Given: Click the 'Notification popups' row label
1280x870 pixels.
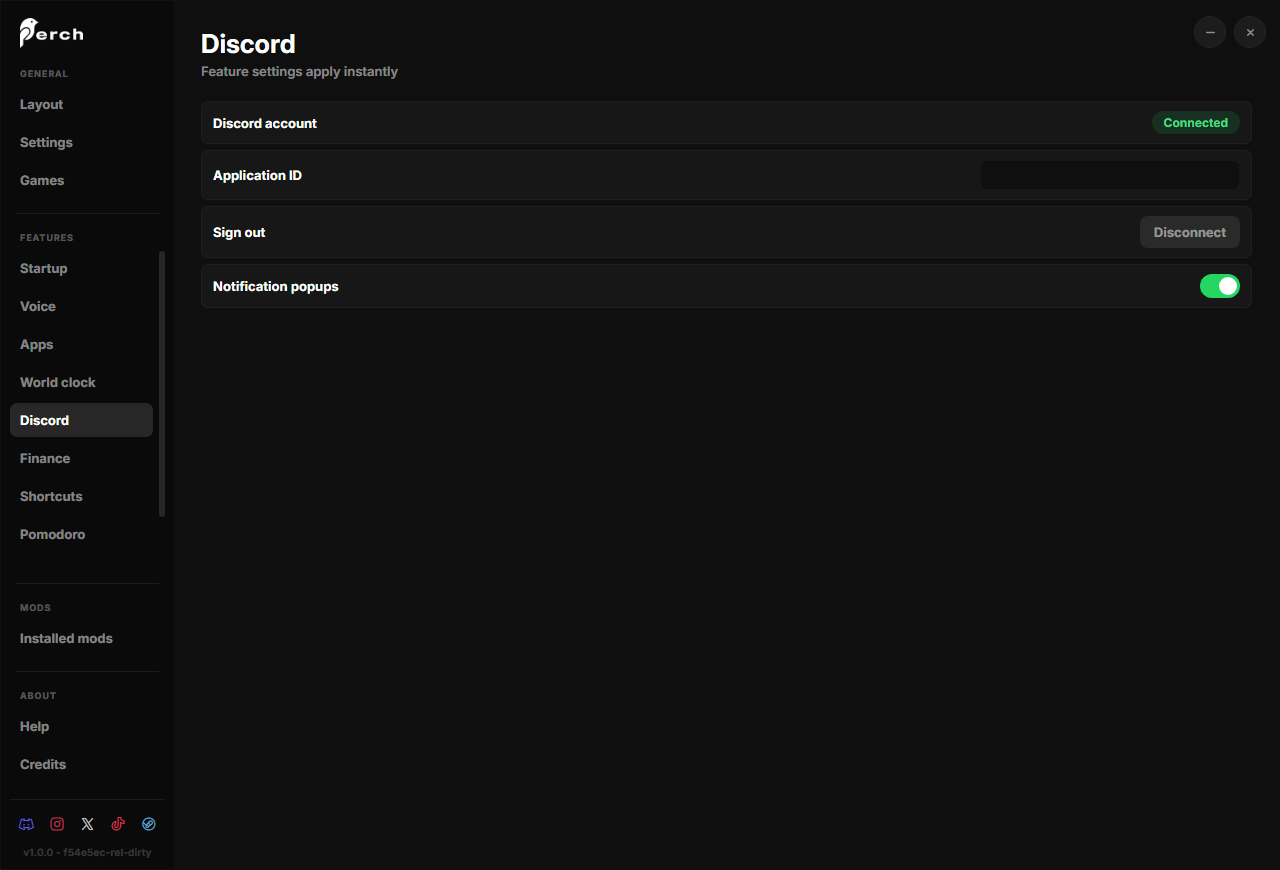Looking at the screenshot, I should 276,286.
